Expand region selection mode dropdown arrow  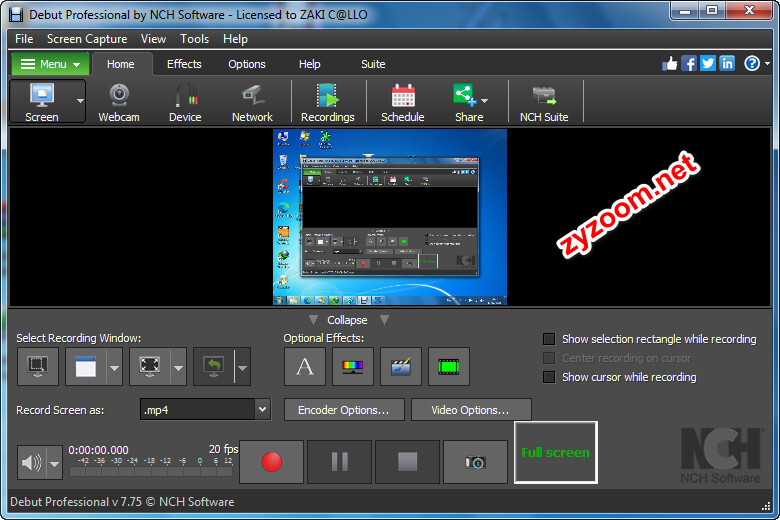[x=179, y=368]
